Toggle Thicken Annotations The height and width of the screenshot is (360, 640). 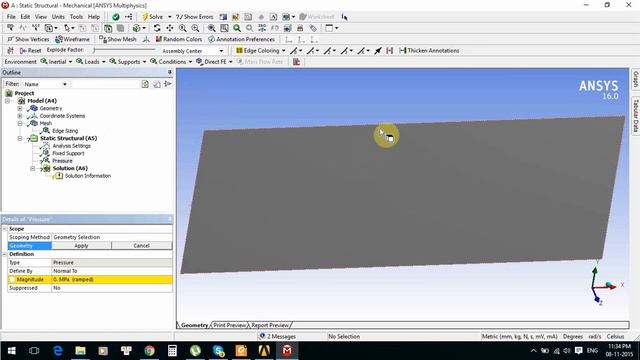(x=429, y=51)
